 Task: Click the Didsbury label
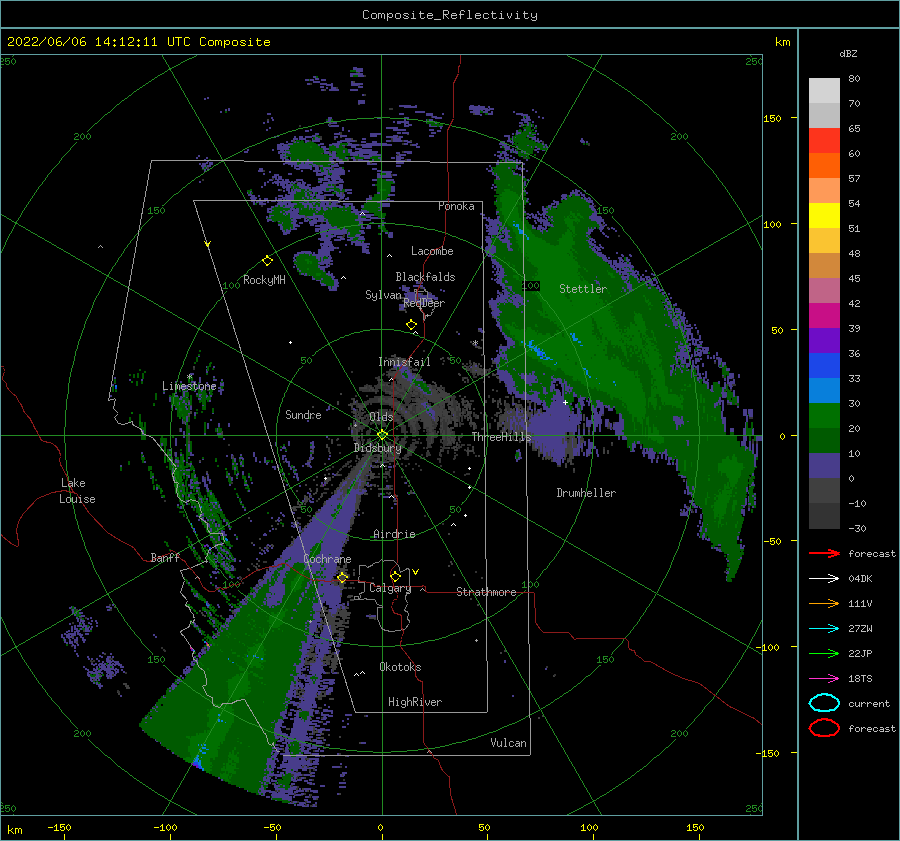[x=377, y=448]
